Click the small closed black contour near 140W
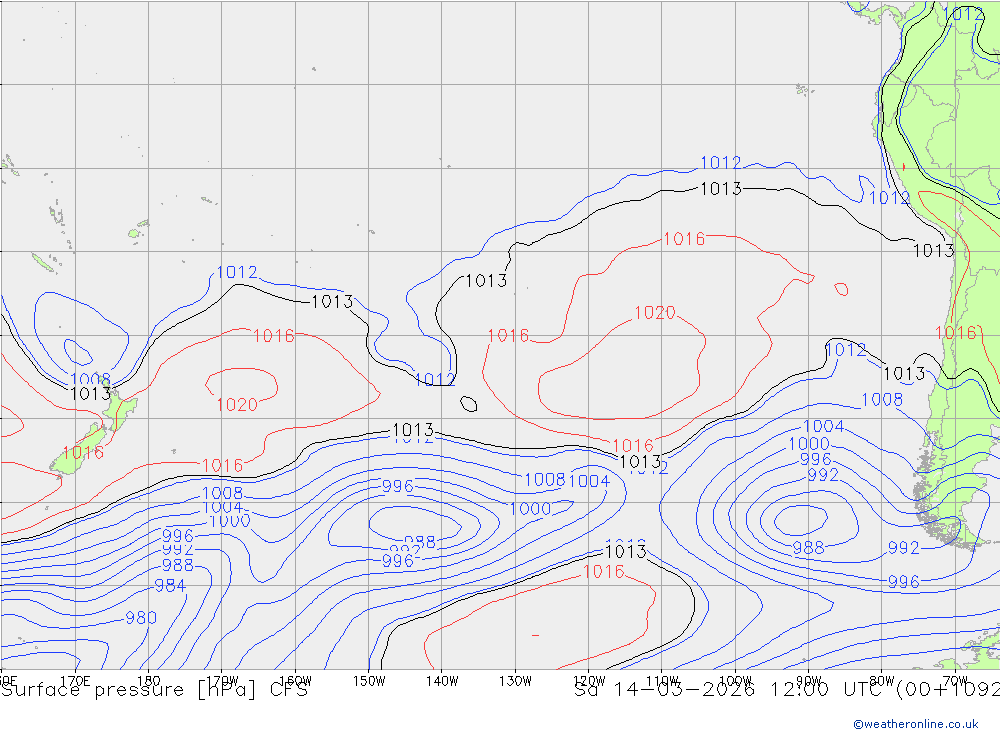 coord(468,404)
